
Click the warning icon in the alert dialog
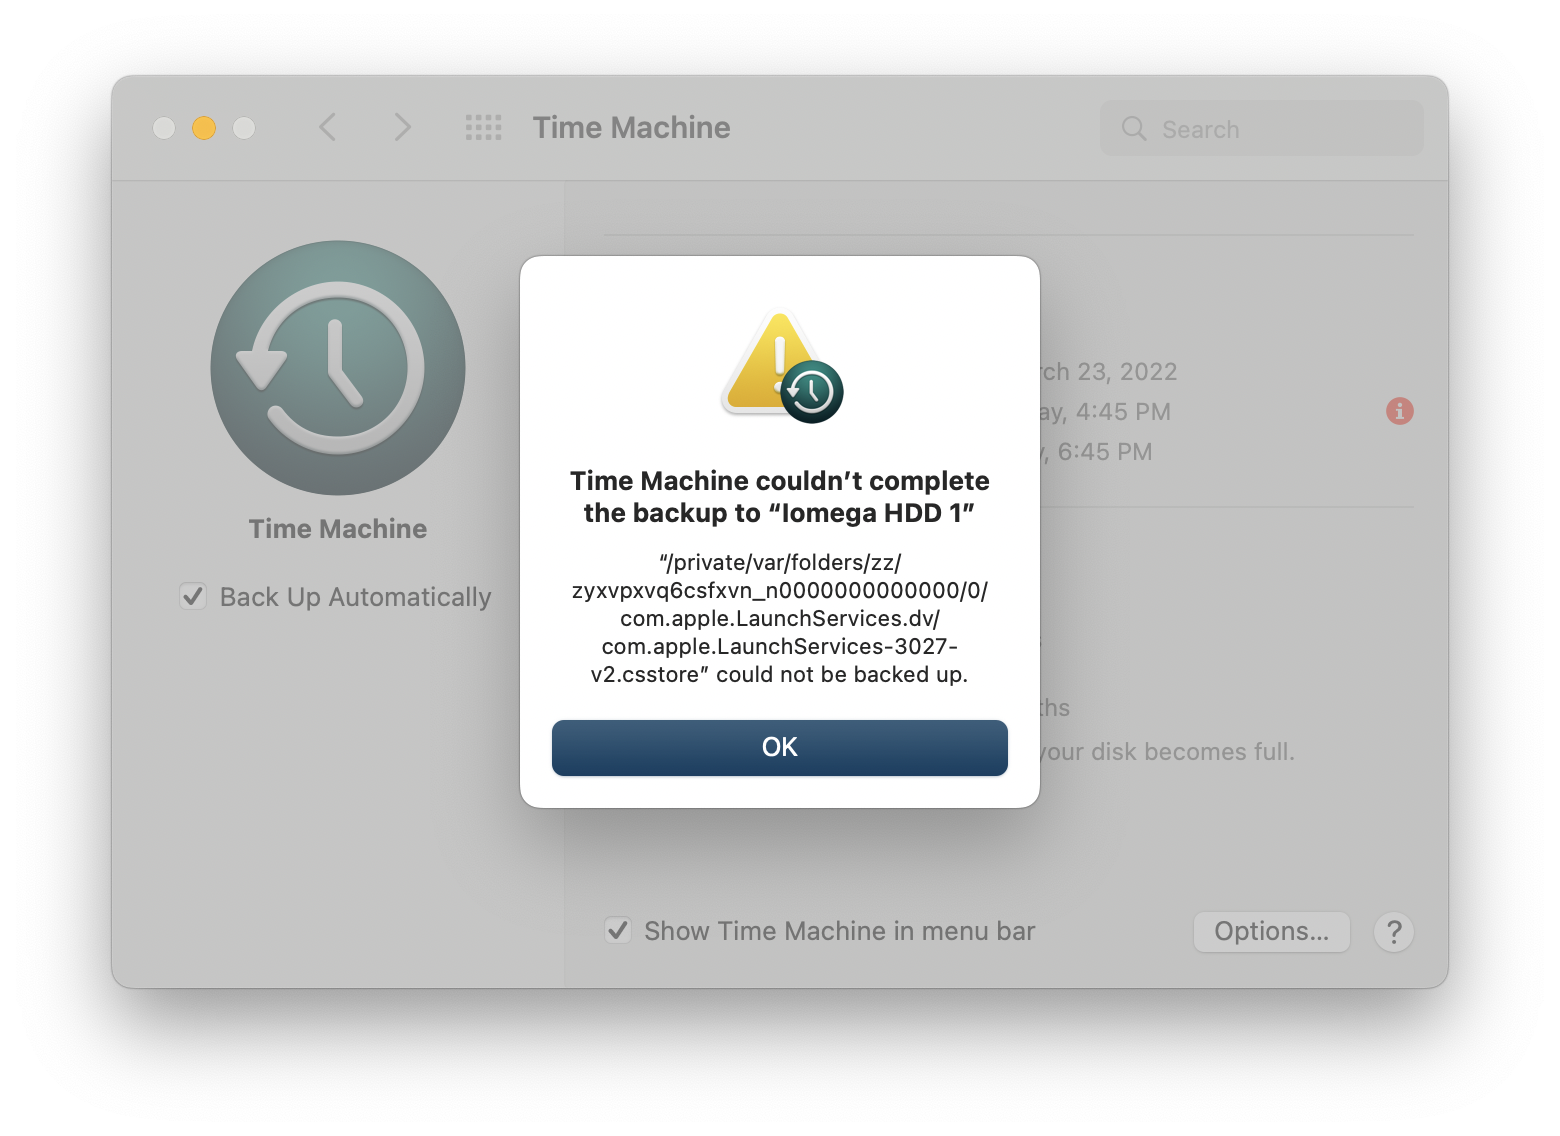pos(782,366)
